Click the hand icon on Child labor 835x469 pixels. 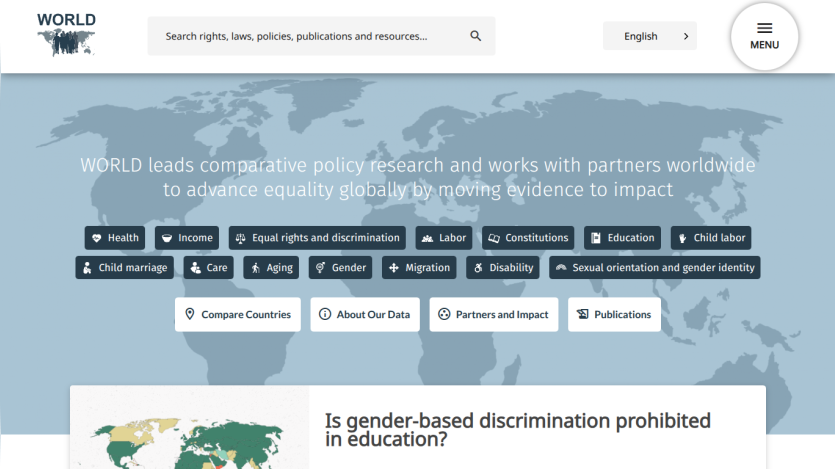(x=682, y=238)
